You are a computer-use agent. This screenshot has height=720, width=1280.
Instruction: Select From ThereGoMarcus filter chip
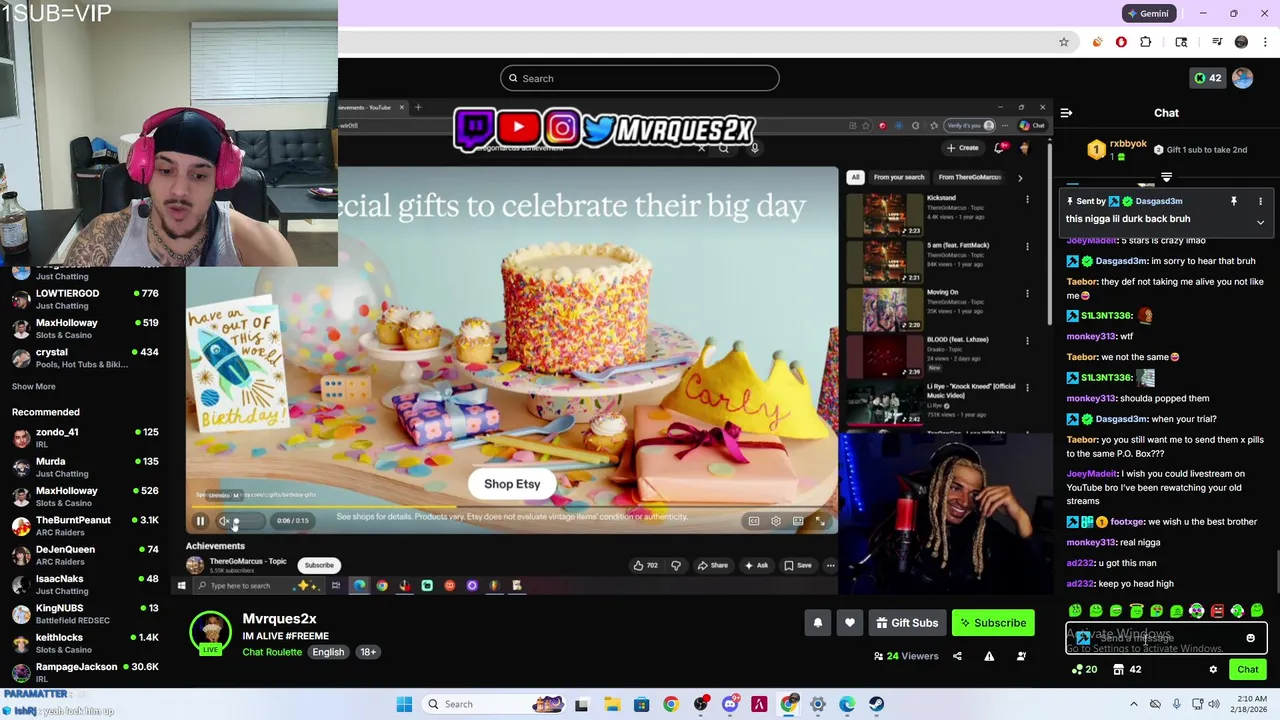coord(970,177)
